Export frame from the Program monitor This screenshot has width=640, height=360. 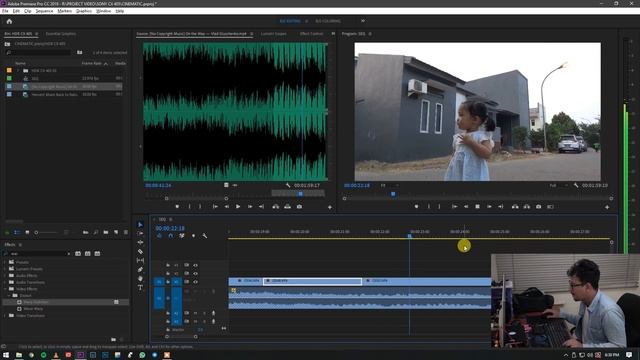(x=538, y=207)
